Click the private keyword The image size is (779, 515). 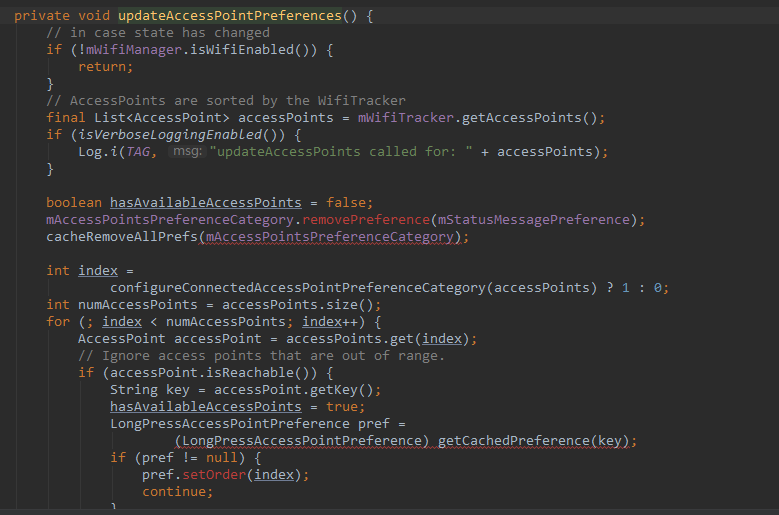pos(42,16)
